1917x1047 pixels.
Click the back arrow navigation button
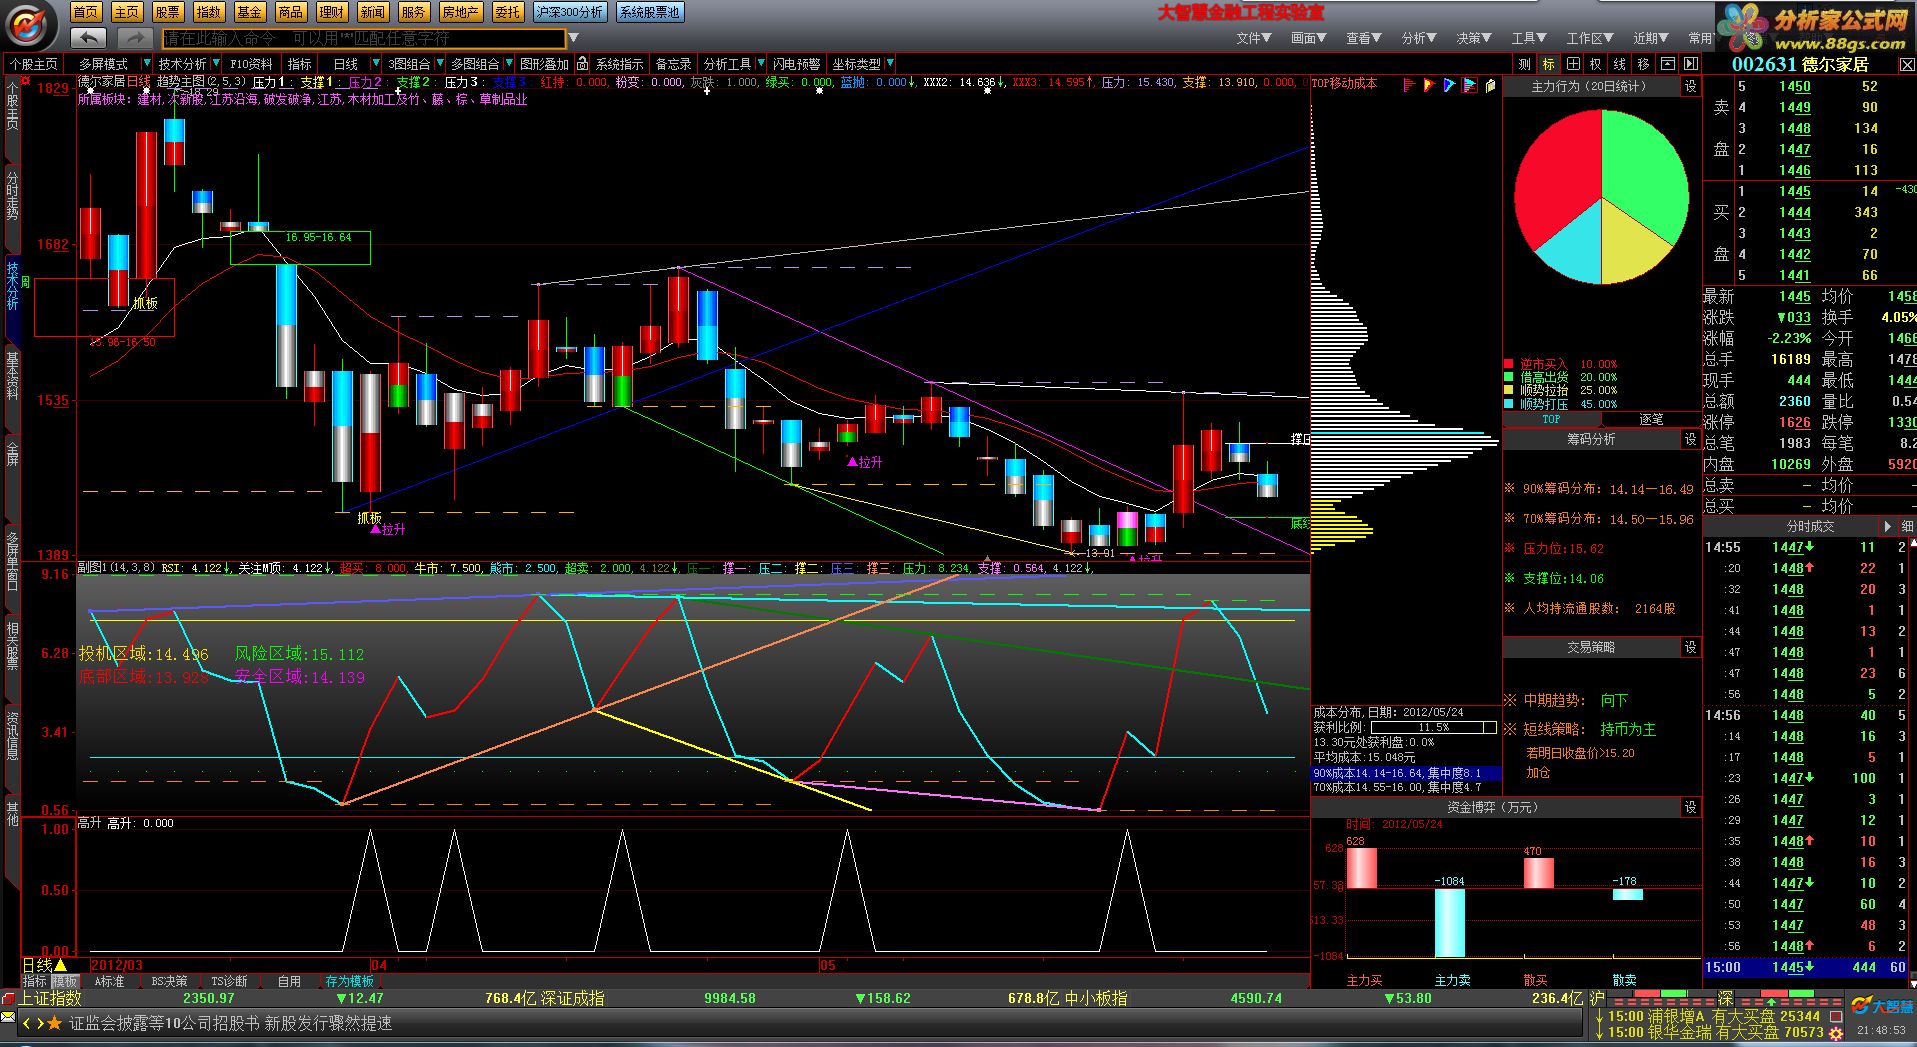[x=89, y=38]
